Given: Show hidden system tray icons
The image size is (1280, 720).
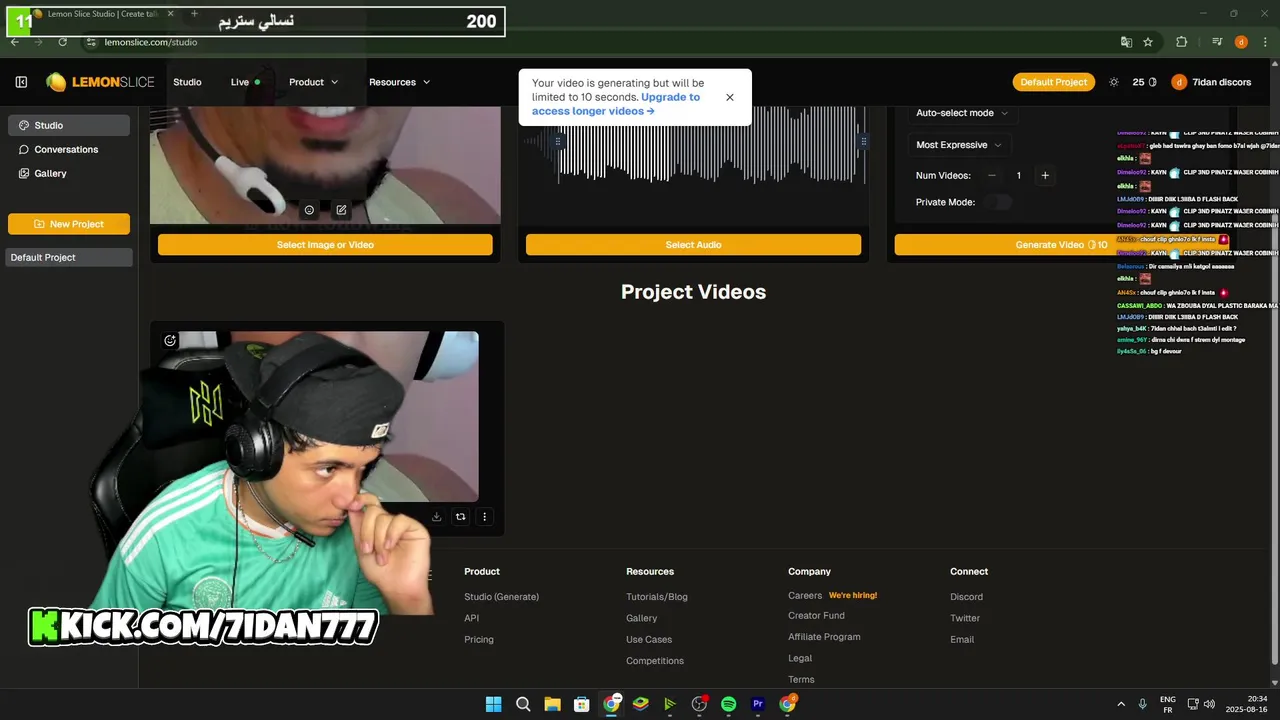Looking at the screenshot, I should tap(1121, 704).
